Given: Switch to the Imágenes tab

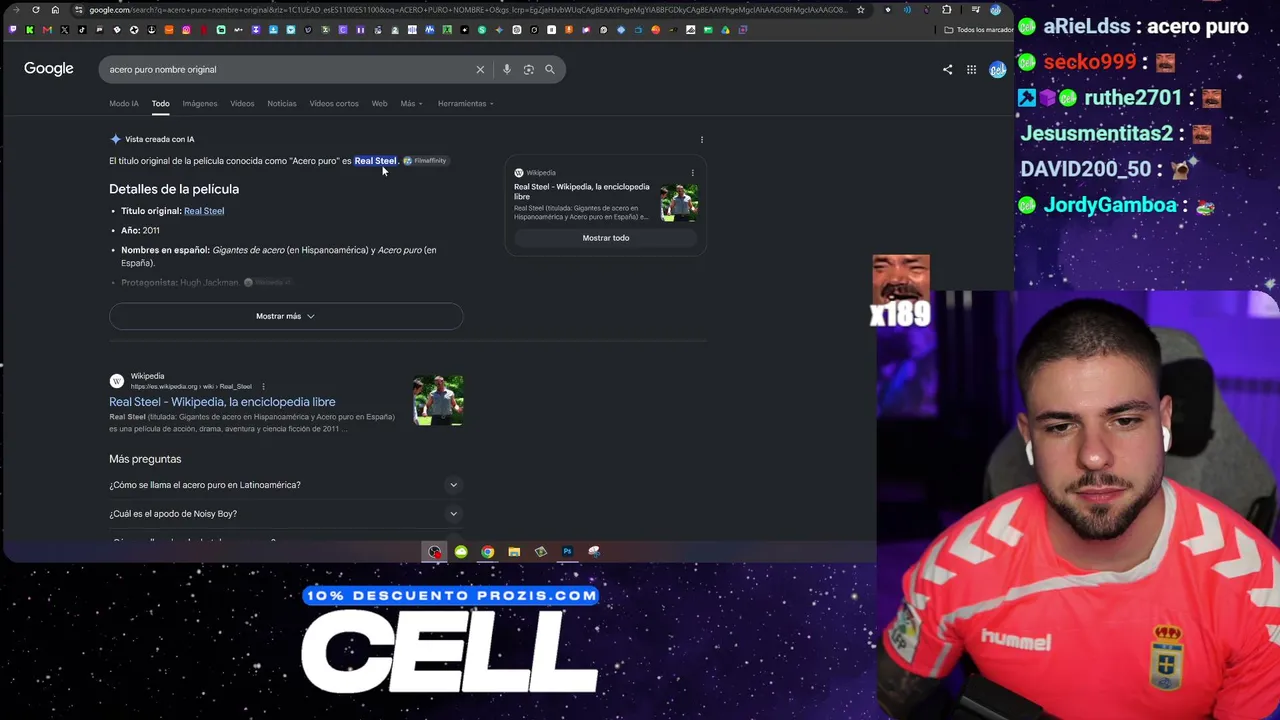Looking at the screenshot, I should [199, 103].
